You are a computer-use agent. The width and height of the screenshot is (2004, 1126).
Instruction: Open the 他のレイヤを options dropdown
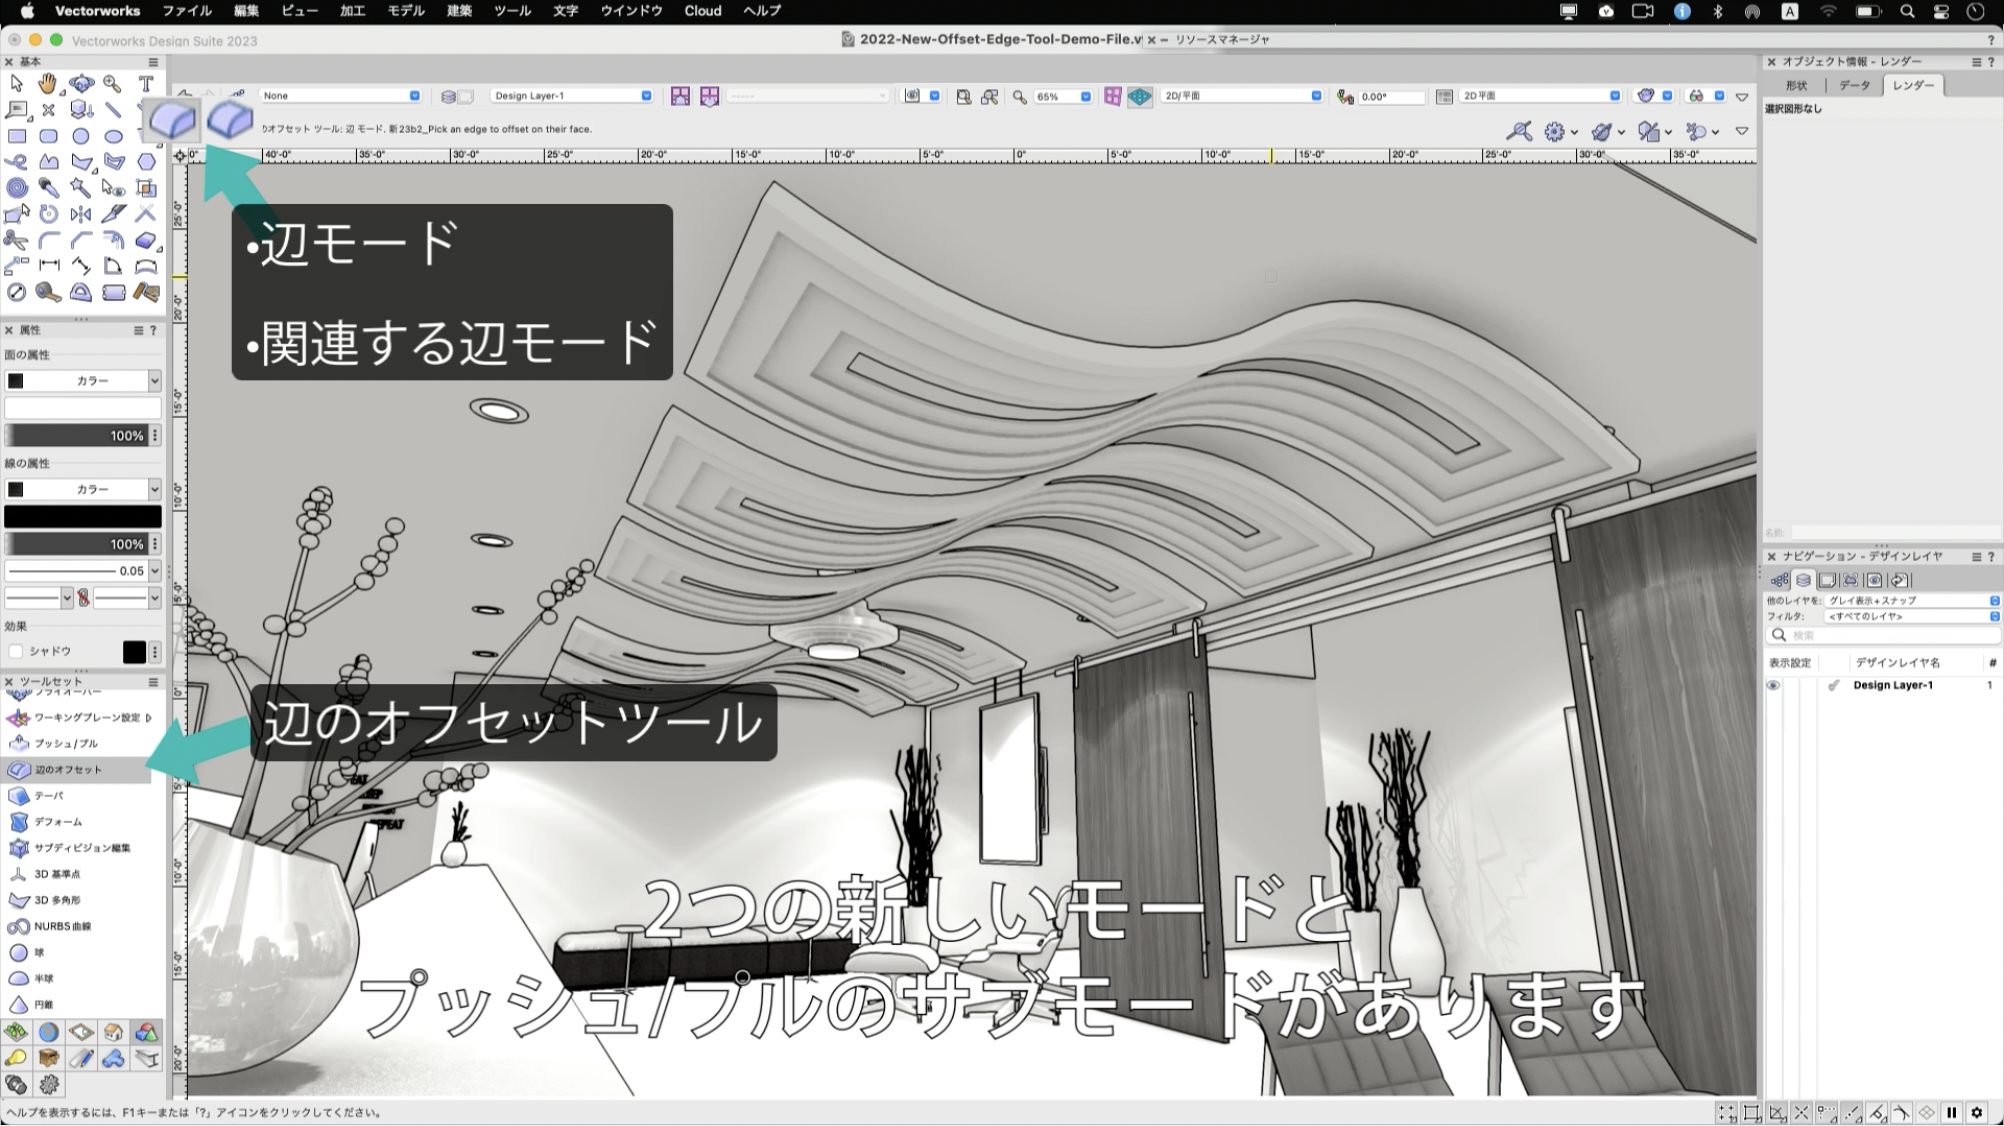point(1913,601)
